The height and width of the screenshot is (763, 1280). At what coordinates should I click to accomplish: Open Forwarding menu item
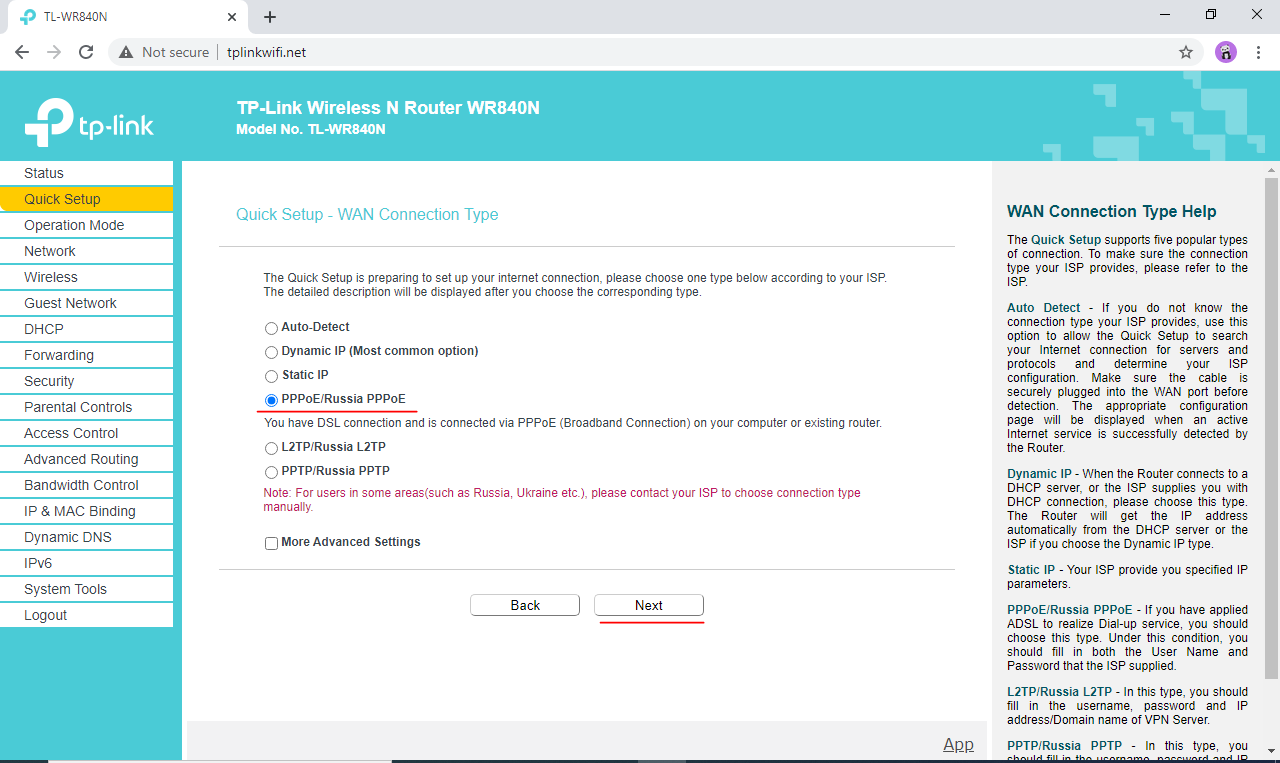(x=86, y=355)
